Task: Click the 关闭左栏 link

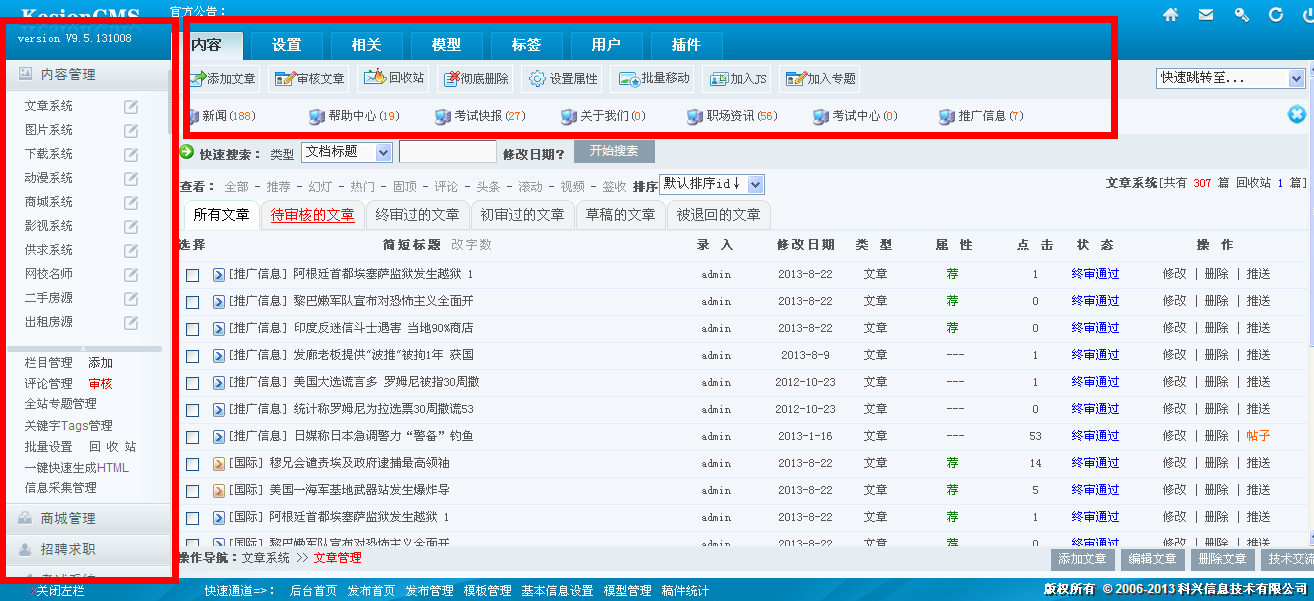Action: tap(60, 591)
